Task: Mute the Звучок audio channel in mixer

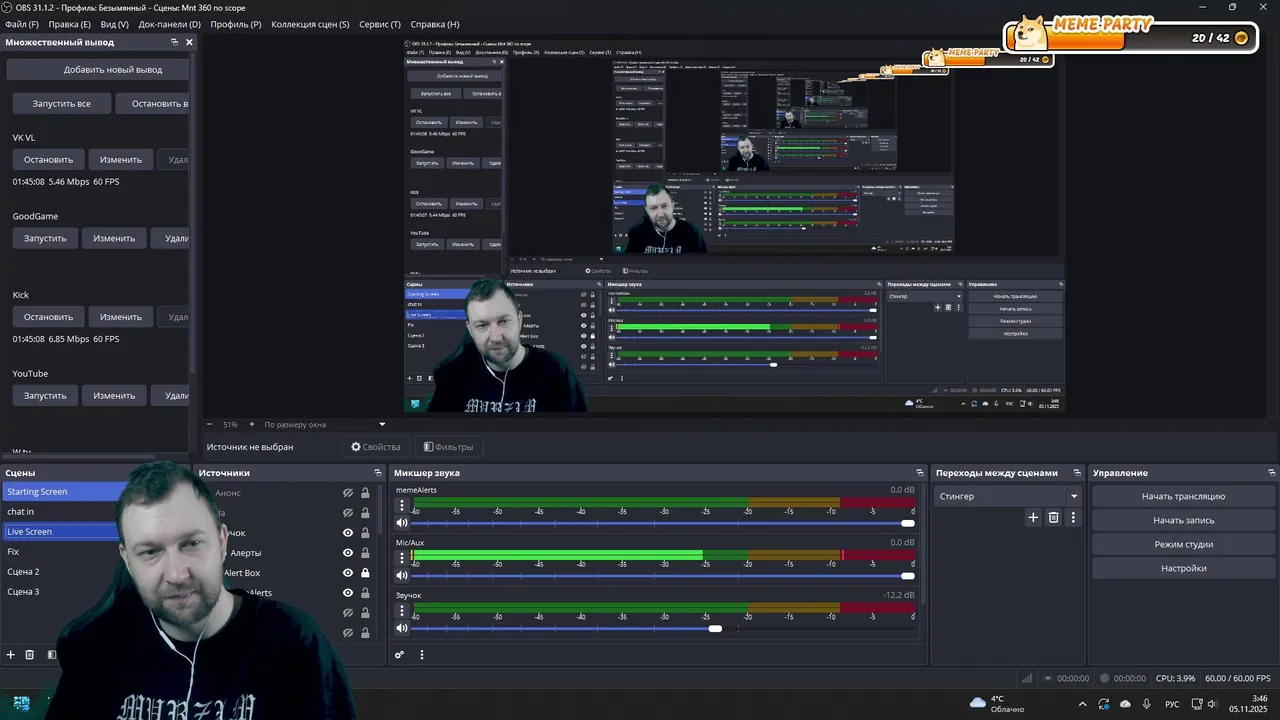Action: [x=402, y=628]
